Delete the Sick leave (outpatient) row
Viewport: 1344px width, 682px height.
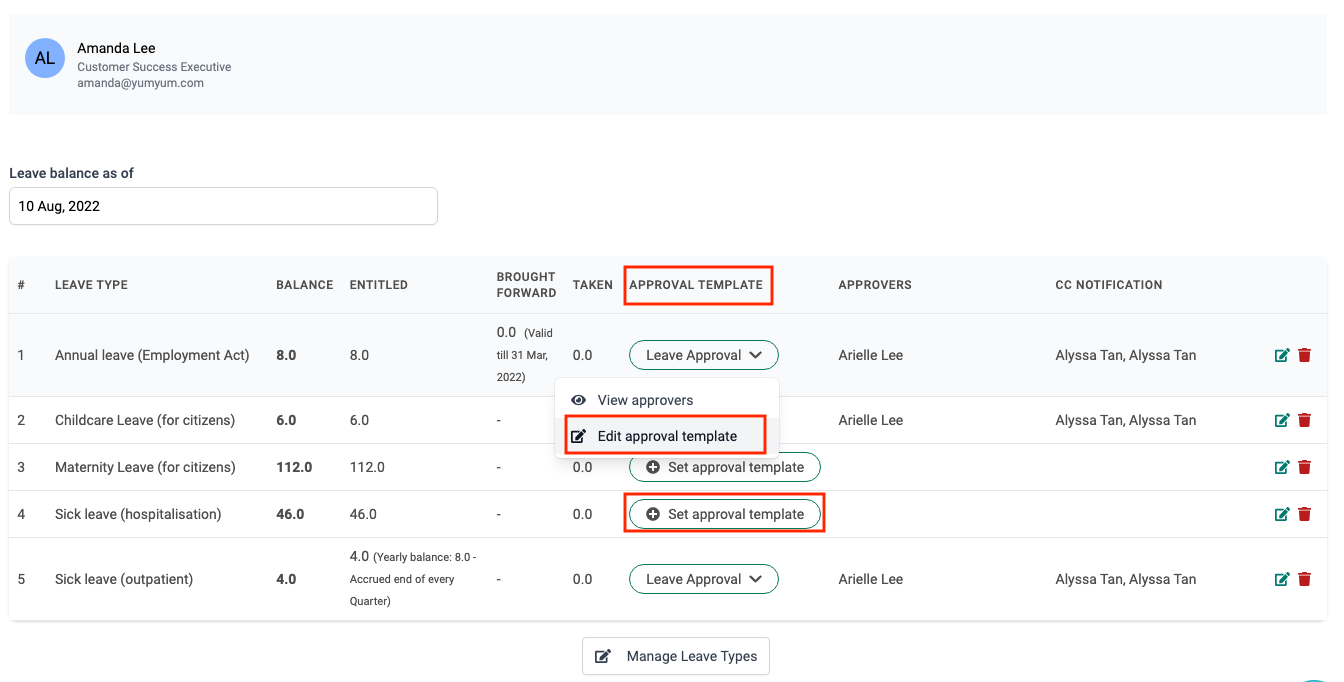1304,579
